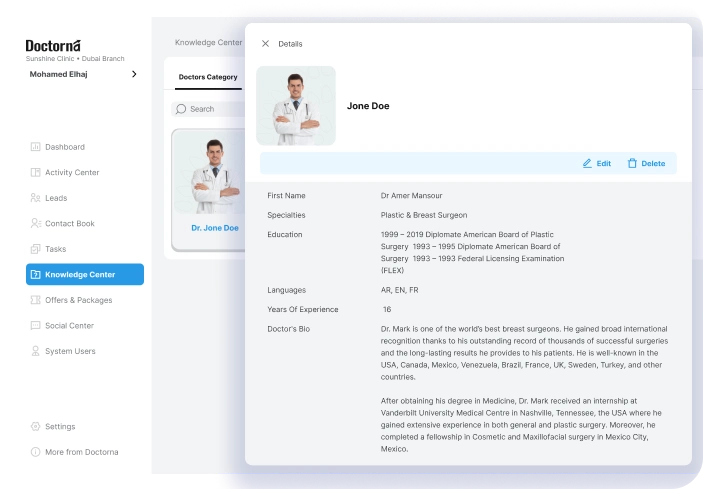Click the Offers & Packages icon
This screenshot has height=489, width=703.
(x=36, y=300)
